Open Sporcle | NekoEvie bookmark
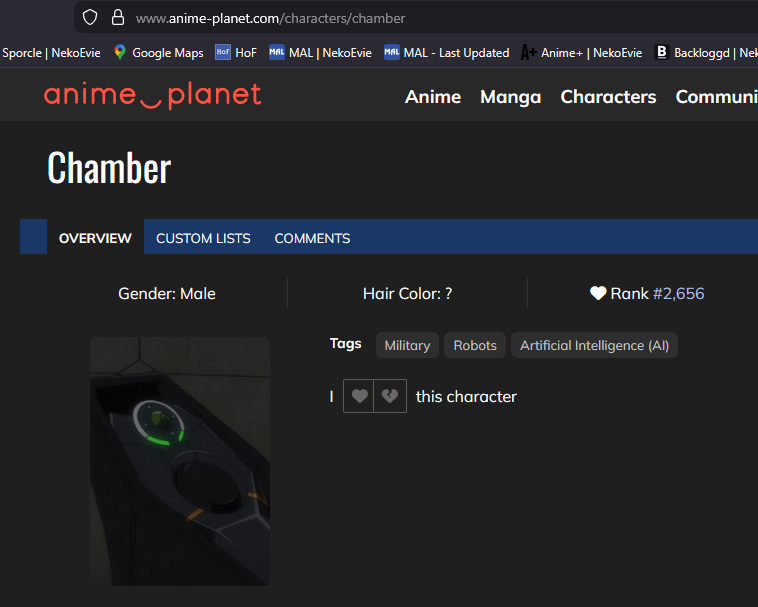Screen dimensions: 758x607 (51, 53)
